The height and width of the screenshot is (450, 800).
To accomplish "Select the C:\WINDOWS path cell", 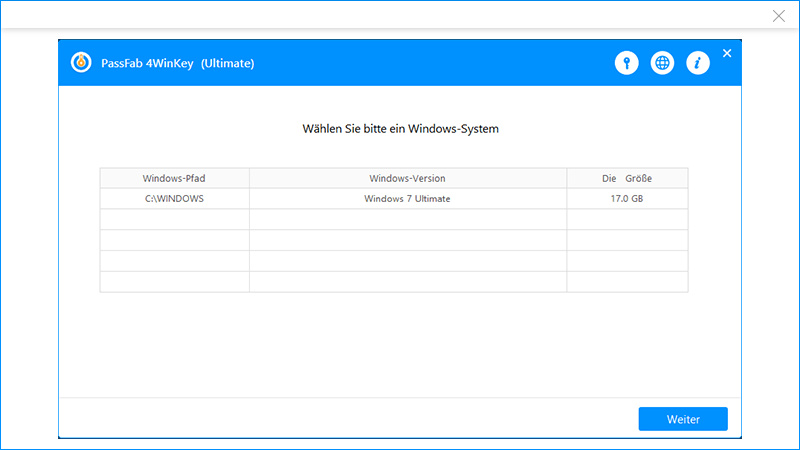I will pyautogui.click(x=175, y=199).
